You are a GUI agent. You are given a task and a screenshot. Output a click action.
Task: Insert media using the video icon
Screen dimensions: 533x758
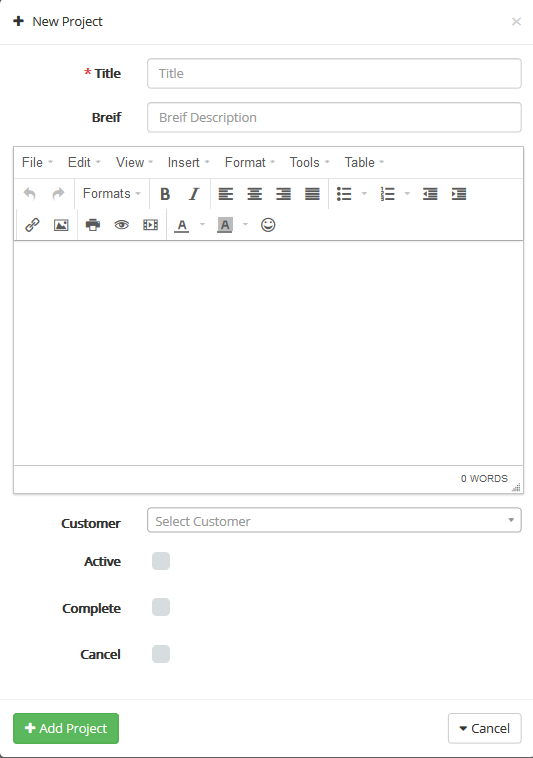point(150,225)
